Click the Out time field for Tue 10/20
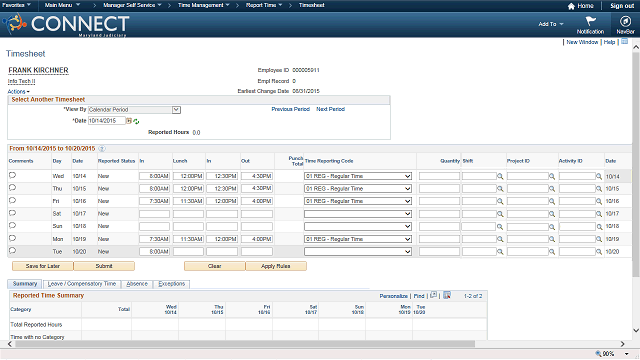Image resolution: width=640 pixels, height=360 pixels. tap(257, 252)
